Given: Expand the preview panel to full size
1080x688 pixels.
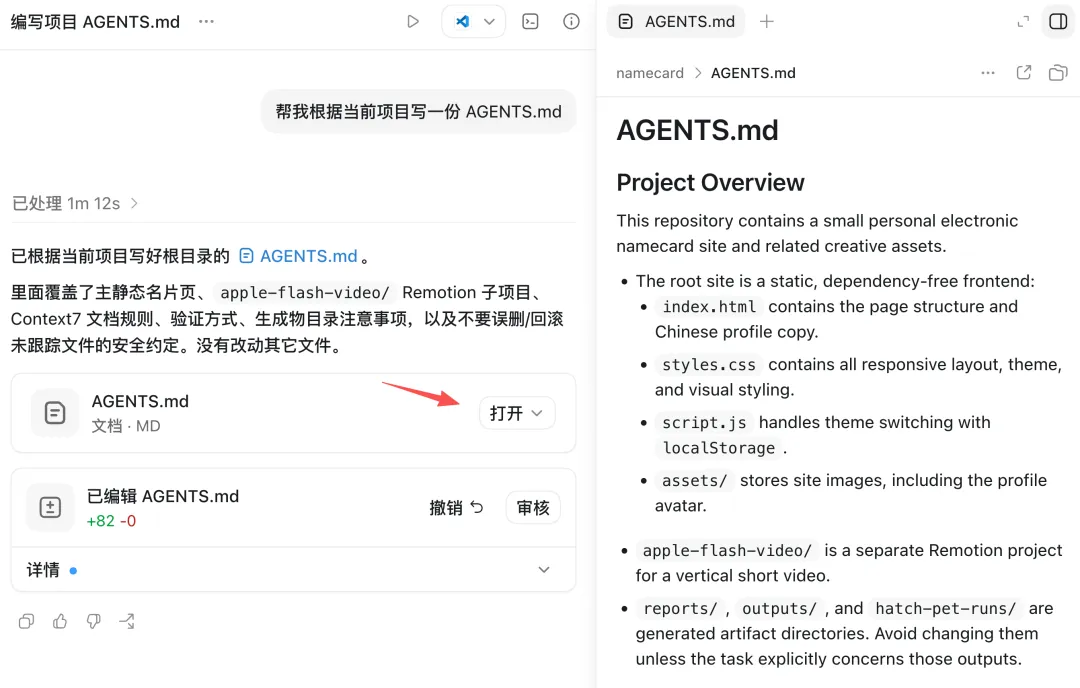Looking at the screenshot, I should 1023,21.
